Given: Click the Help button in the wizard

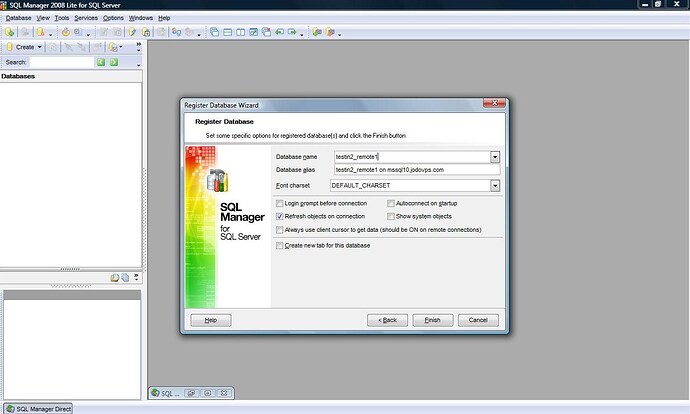Looking at the screenshot, I should point(211,320).
